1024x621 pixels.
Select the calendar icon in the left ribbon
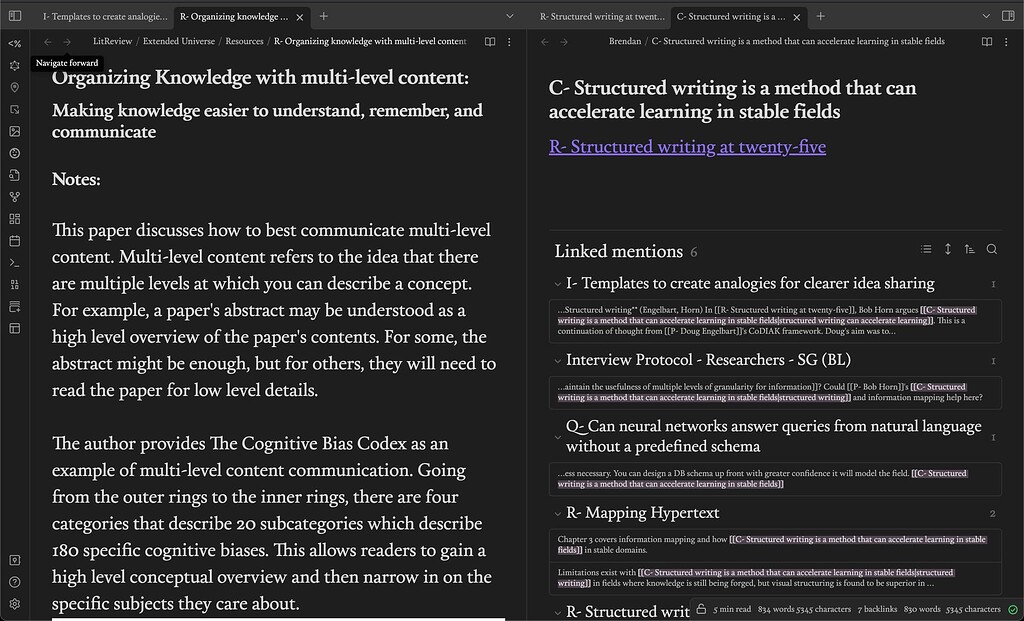tap(14, 240)
